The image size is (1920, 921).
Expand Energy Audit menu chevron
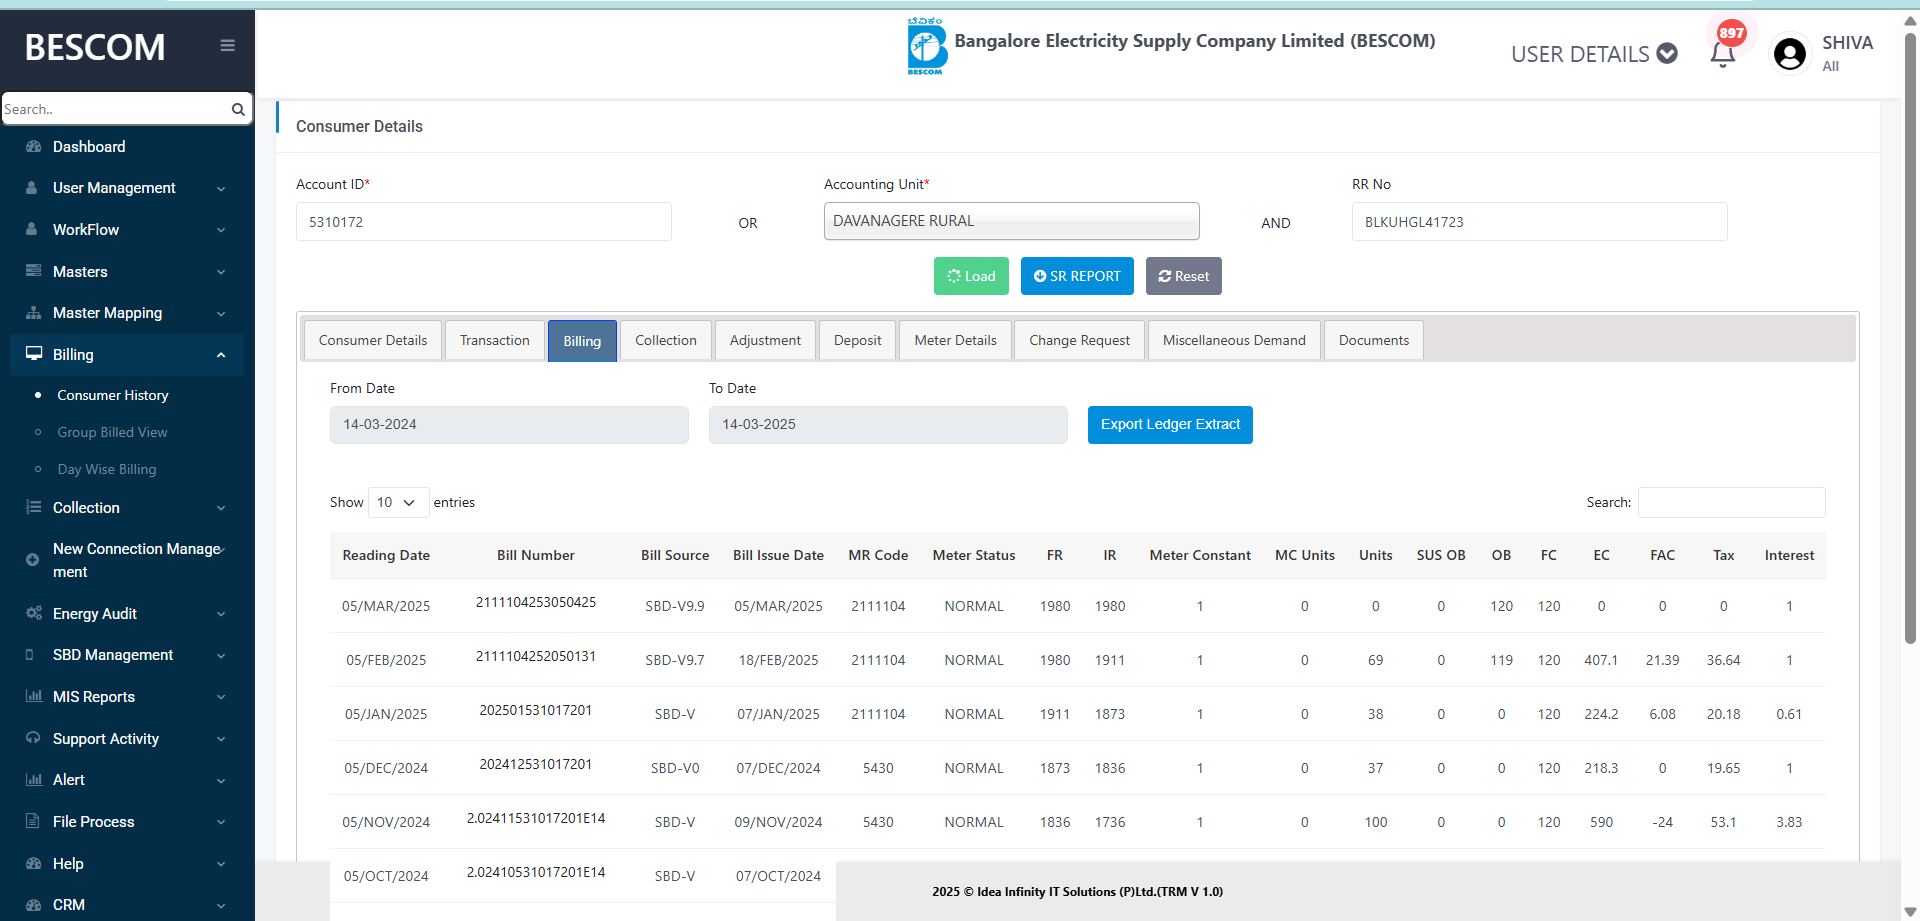[x=221, y=614]
